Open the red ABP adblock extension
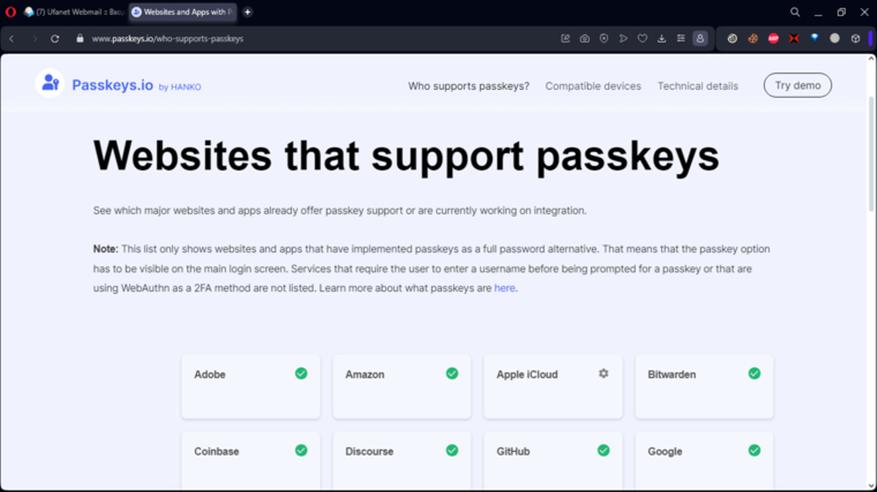This screenshot has height=492, width=877. 774,39
